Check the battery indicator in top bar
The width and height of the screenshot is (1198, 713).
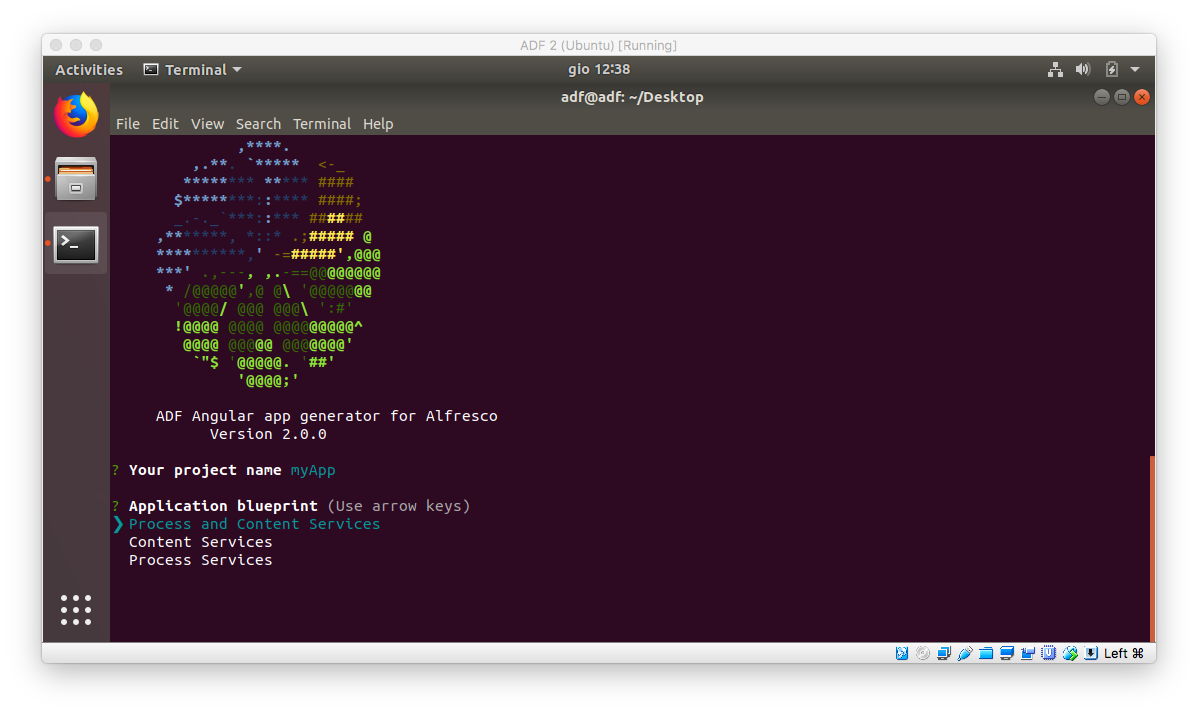point(1112,70)
